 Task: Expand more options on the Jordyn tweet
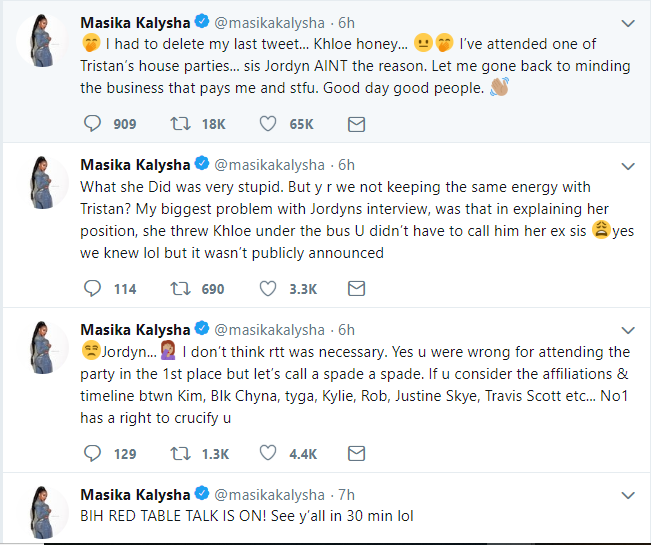[x=627, y=330]
